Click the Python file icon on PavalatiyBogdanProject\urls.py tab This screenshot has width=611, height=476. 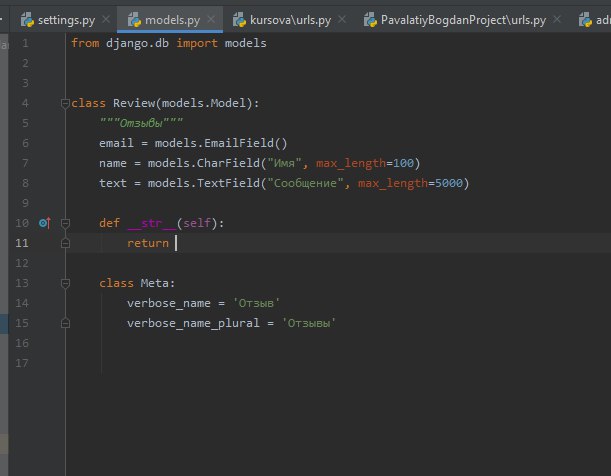[x=370, y=19]
